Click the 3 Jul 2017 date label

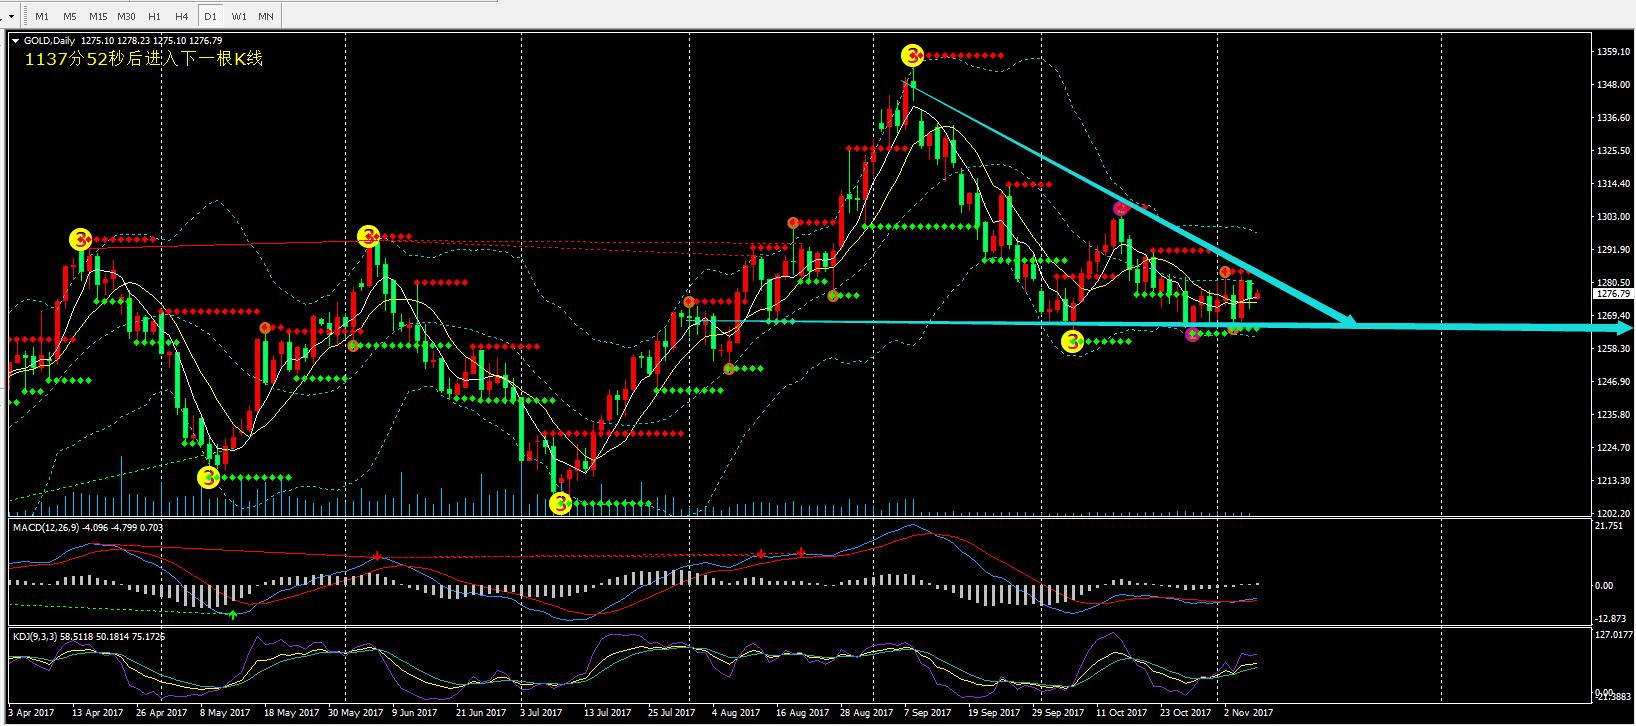[541, 713]
